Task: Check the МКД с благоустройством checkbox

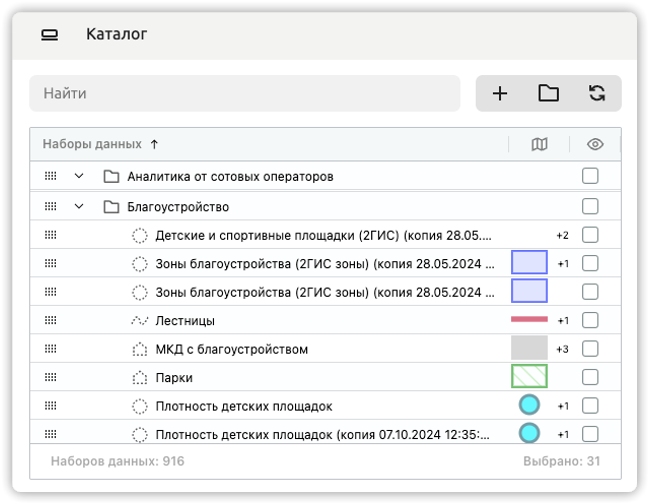Action: click(590, 349)
